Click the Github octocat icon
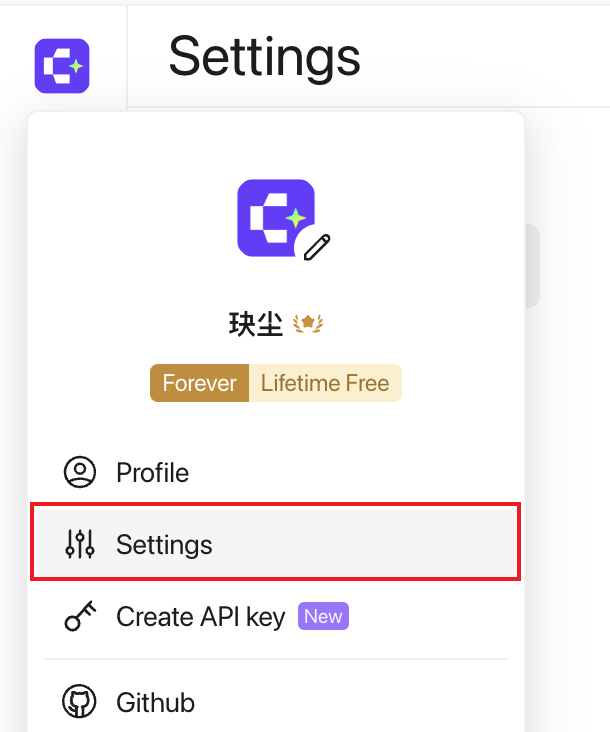This screenshot has width=610, height=732. pos(79,701)
